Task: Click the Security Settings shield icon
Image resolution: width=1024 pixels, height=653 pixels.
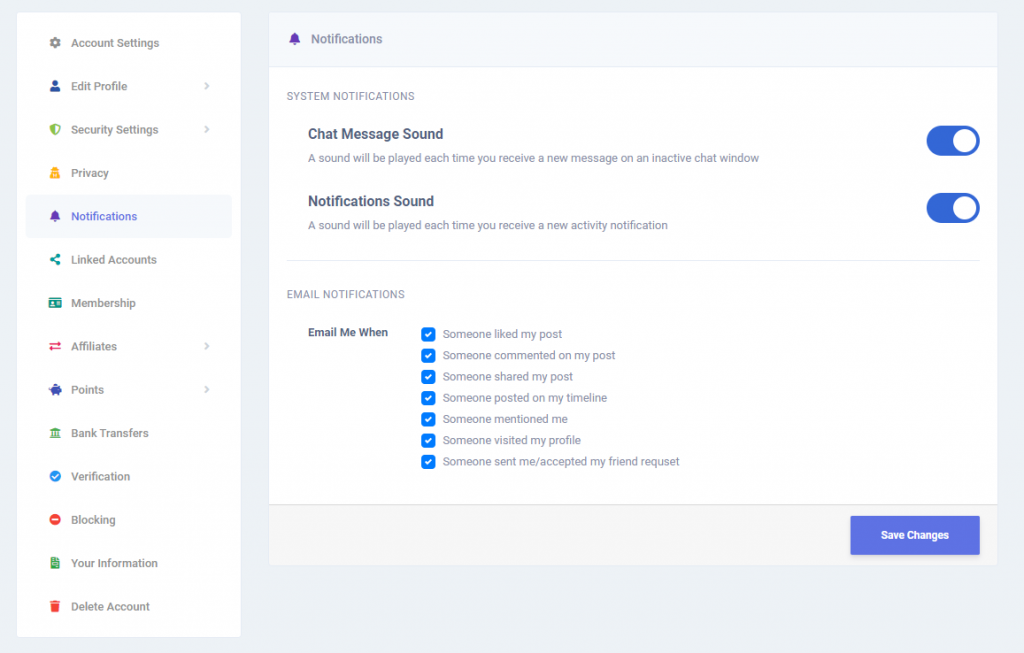Action: pyautogui.click(x=55, y=129)
